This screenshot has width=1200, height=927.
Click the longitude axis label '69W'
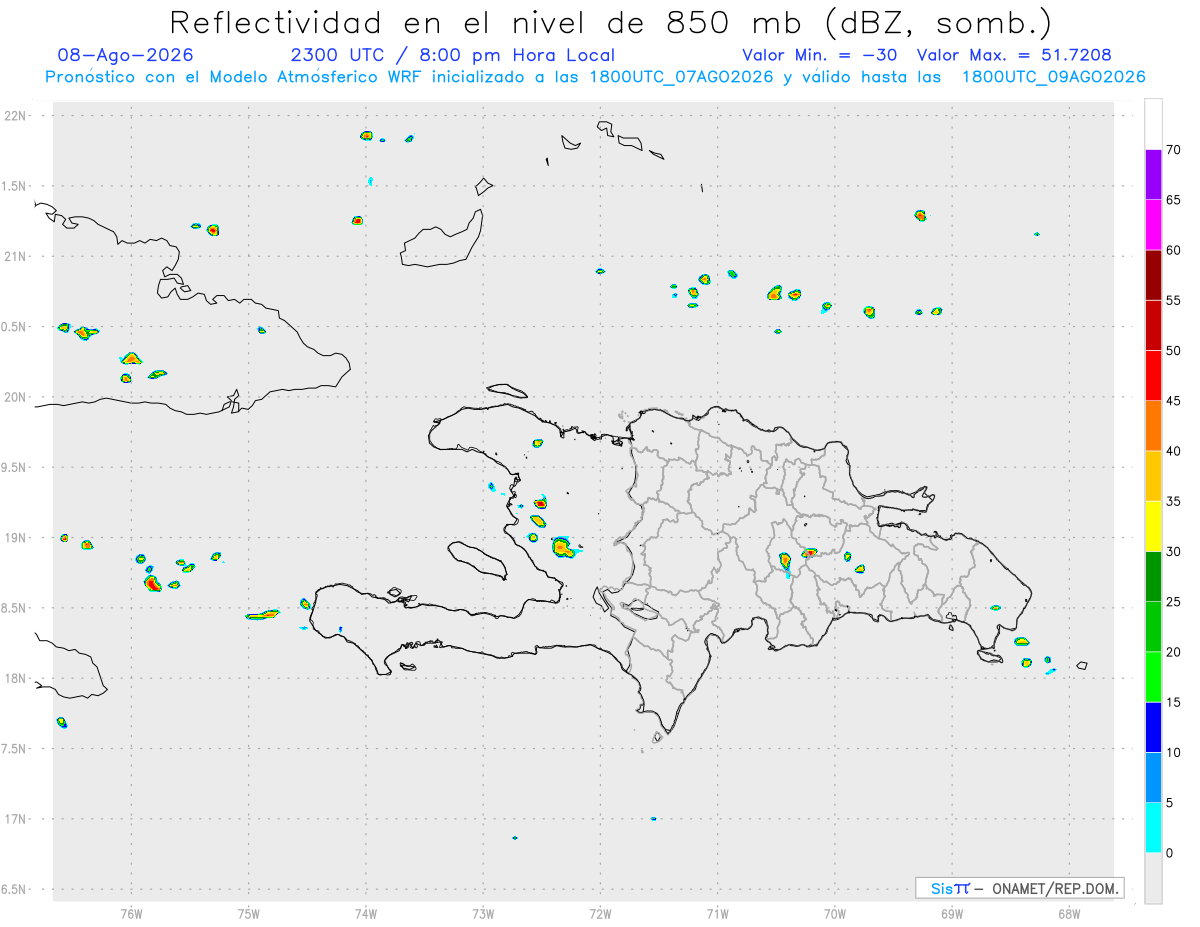tap(952, 913)
